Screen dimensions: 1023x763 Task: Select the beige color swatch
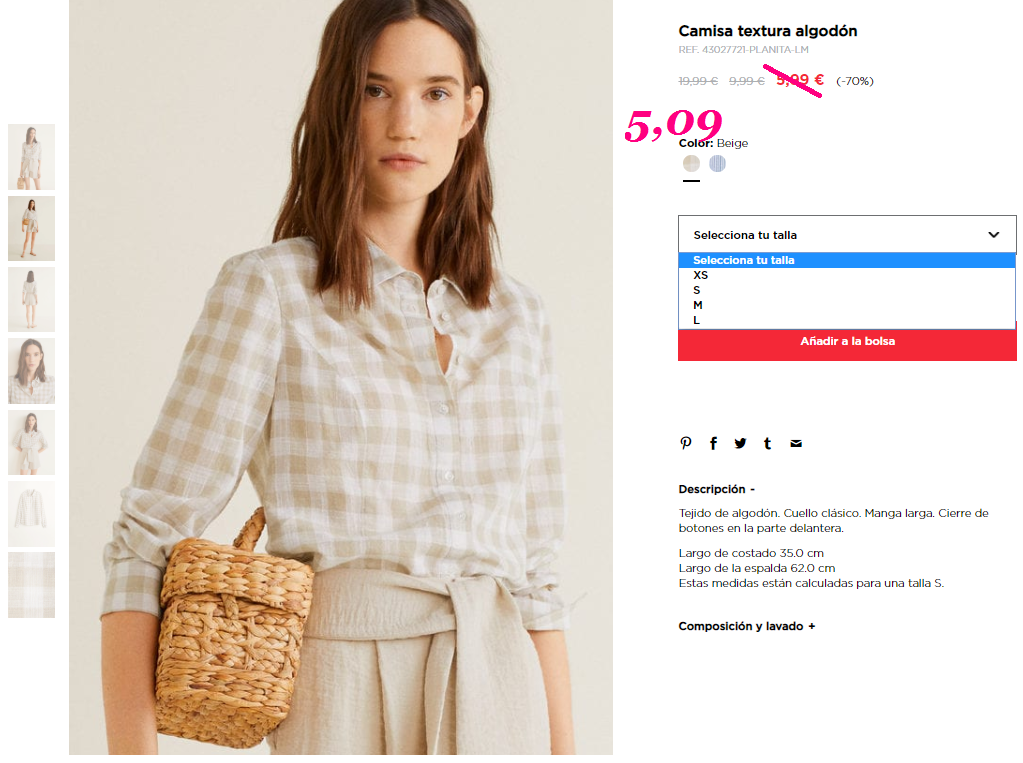coord(692,163)
